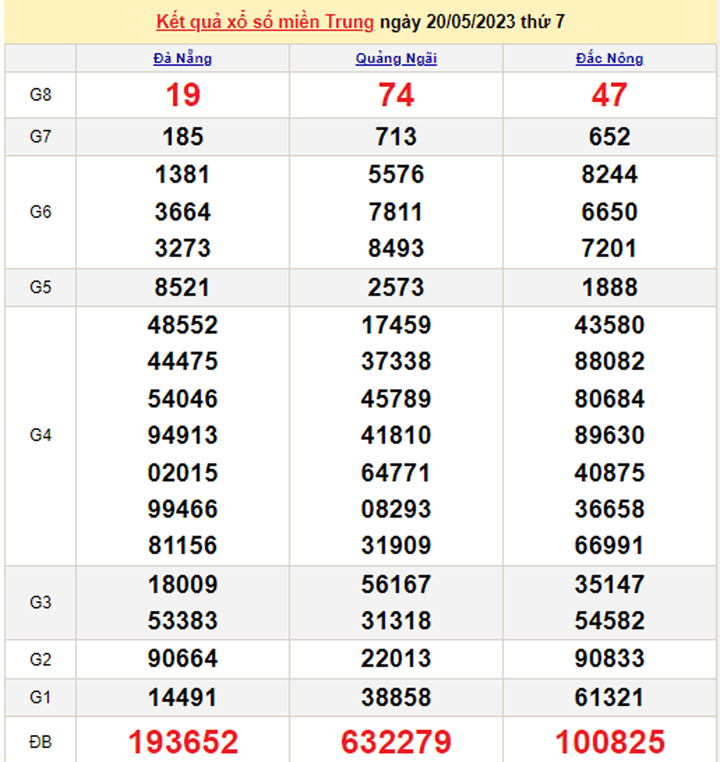Click the G4 row label

pos(40,435)
